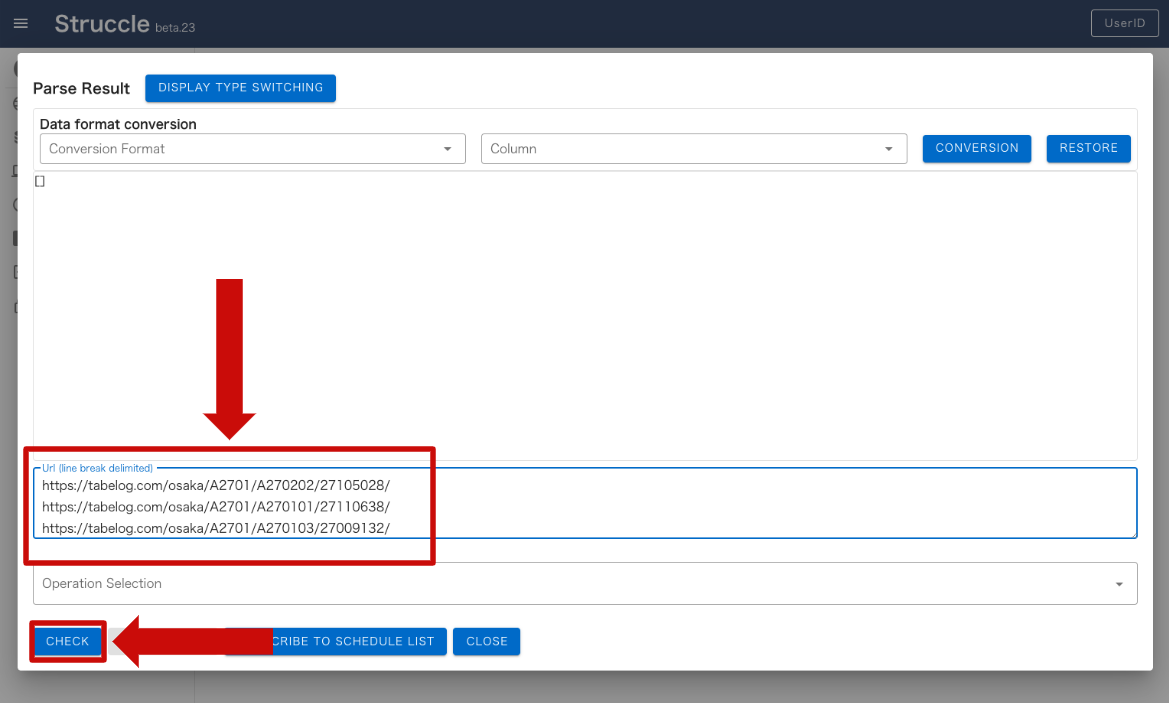Click the URL ending in 27105028
Image resolution: width=1169 pixels, height=703 pixels.
click(x=215, y=485)
